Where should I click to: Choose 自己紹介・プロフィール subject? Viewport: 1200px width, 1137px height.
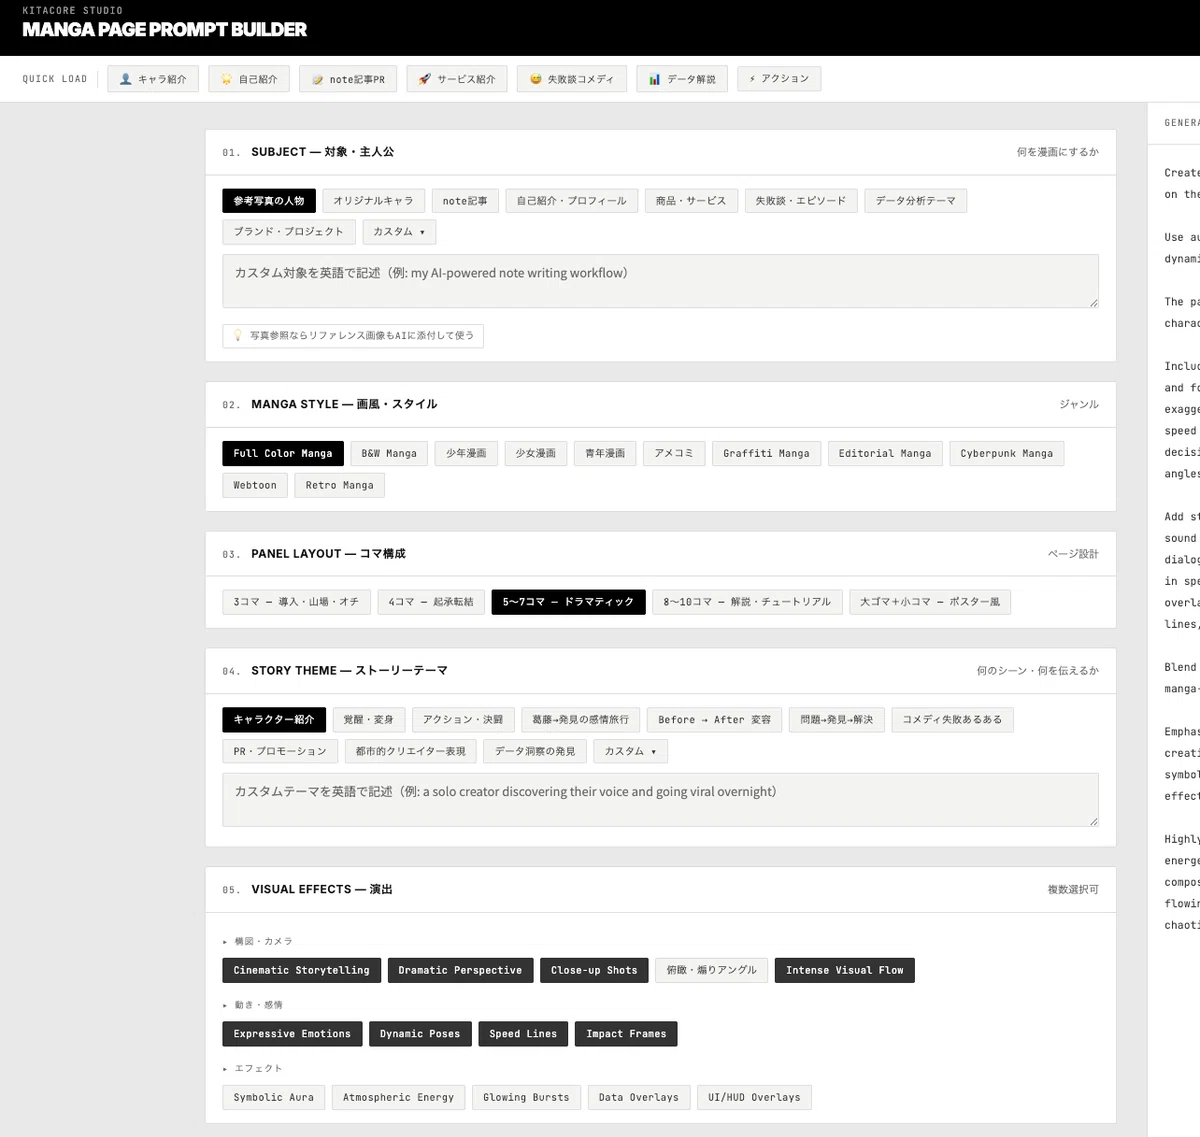572,201
